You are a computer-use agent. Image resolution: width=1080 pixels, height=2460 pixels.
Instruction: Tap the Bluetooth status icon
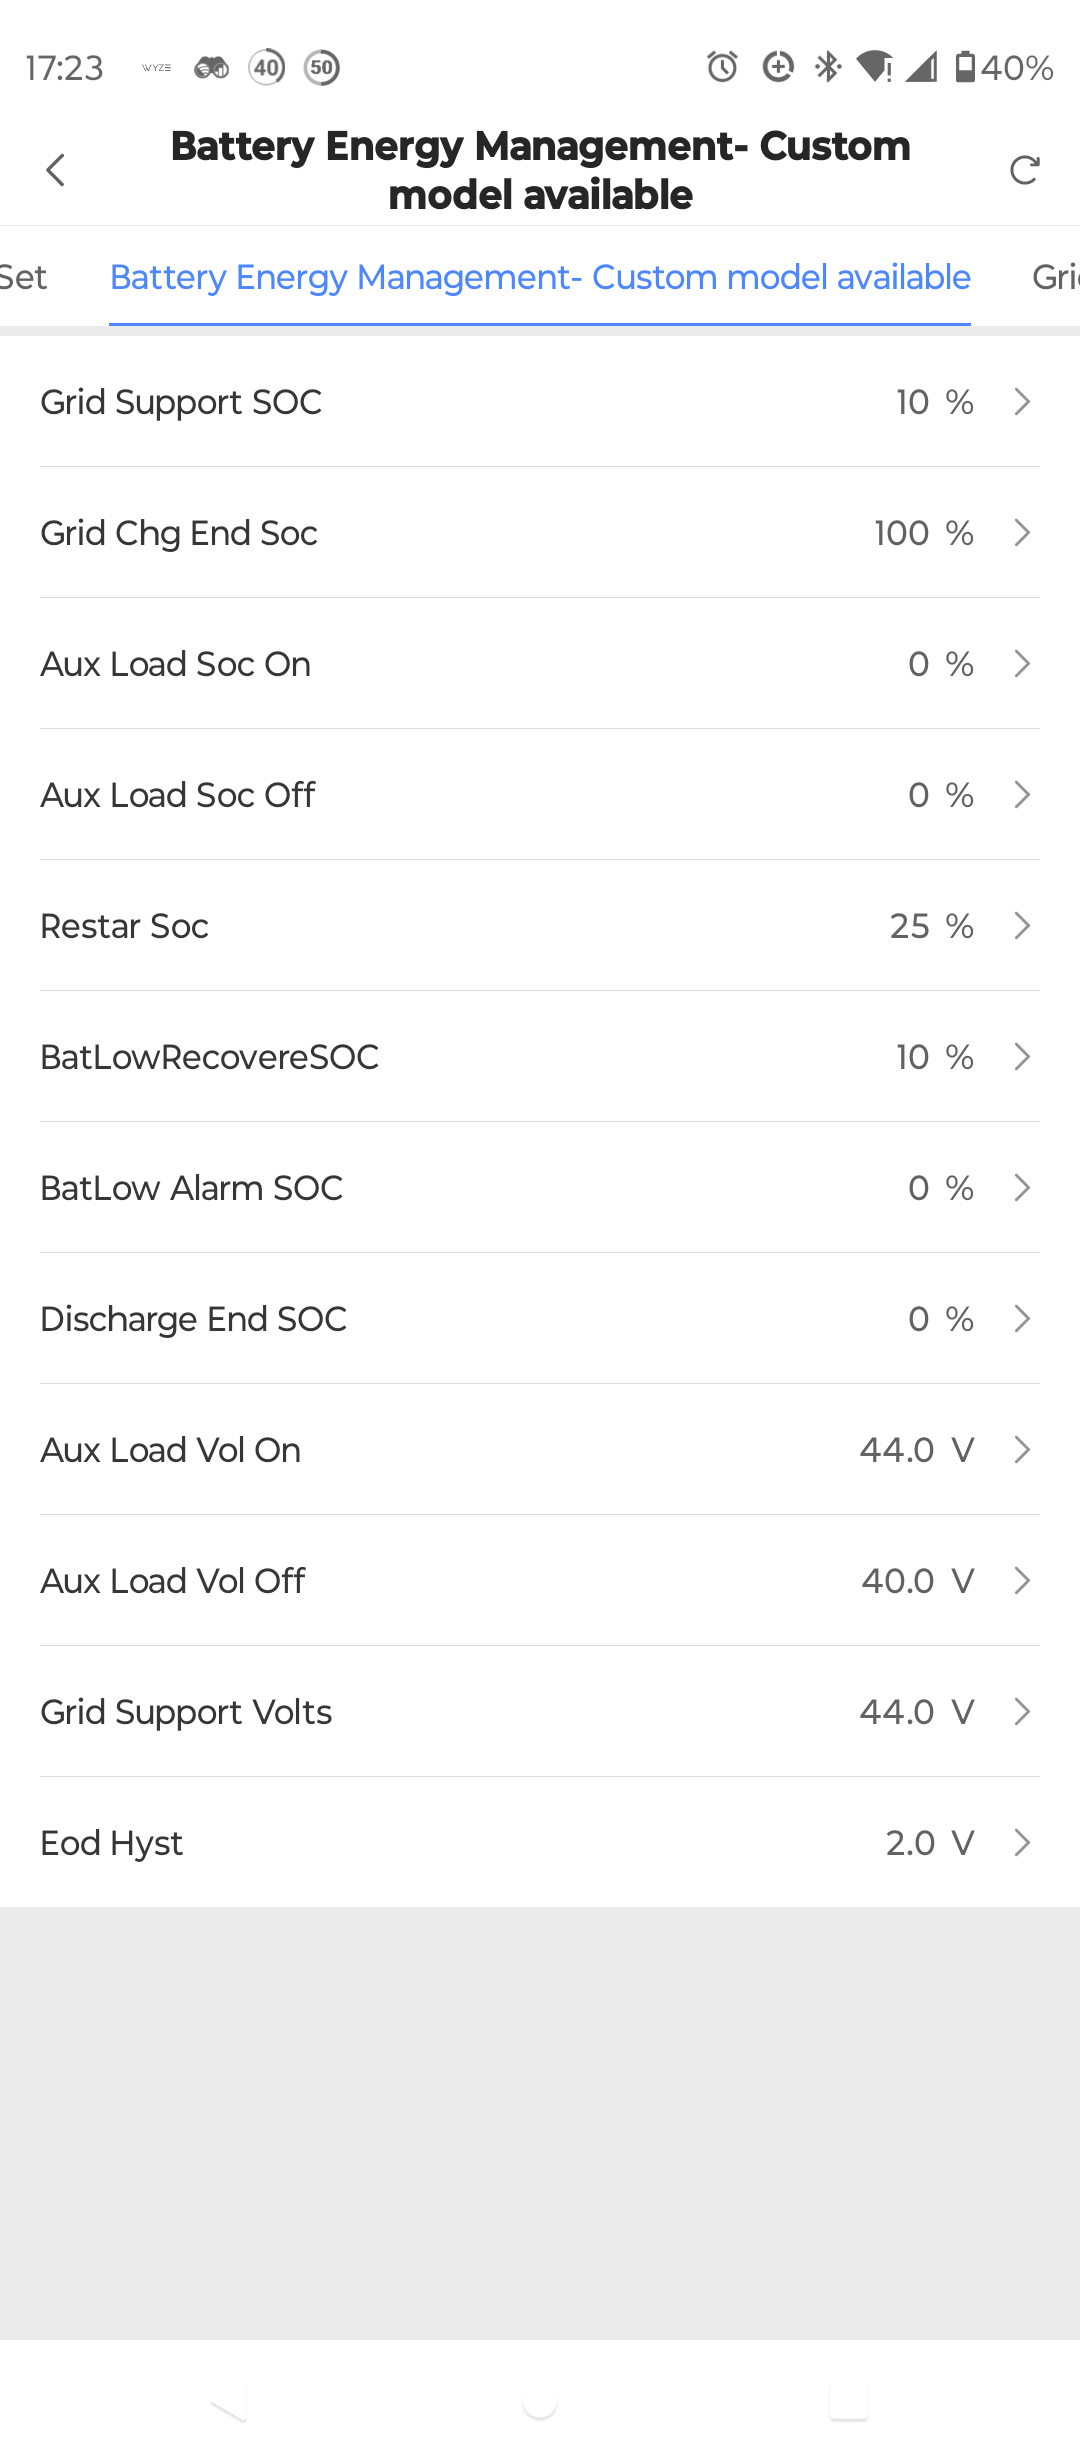(x=828, y=67)
